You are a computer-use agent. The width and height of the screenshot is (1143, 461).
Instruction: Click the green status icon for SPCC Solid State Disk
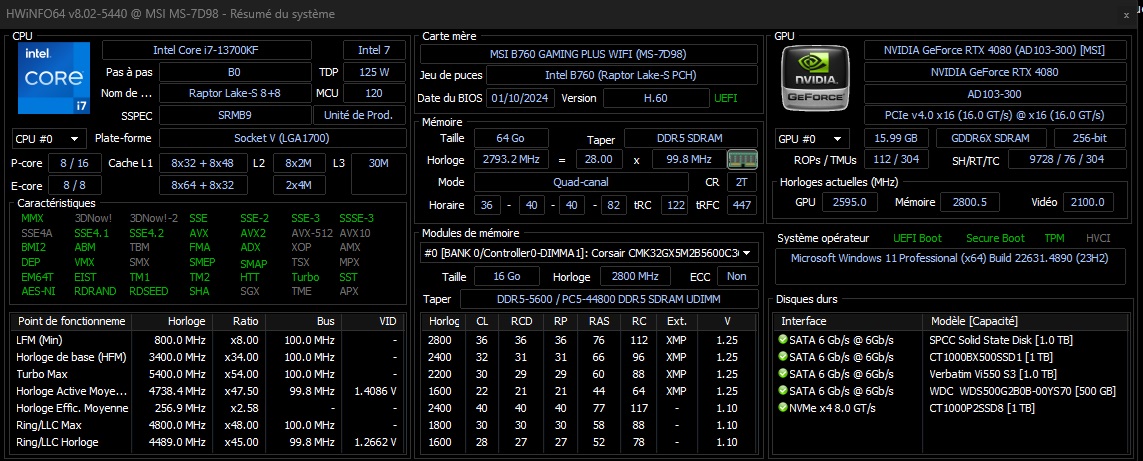(783, 340)
